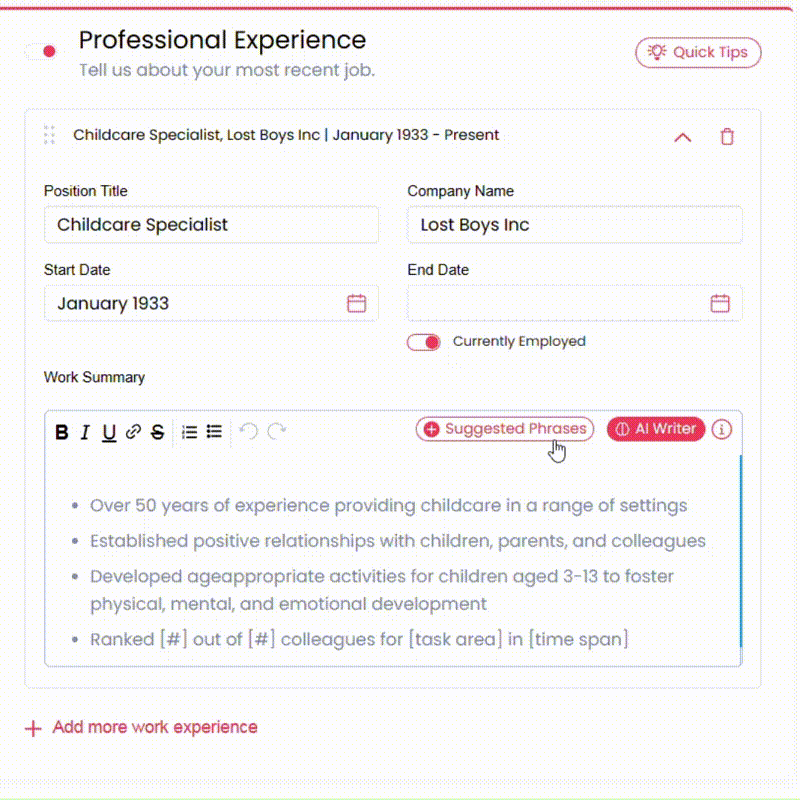The image size is (800, 800).
Task: Launch the AI Writer
Action: 656,429
